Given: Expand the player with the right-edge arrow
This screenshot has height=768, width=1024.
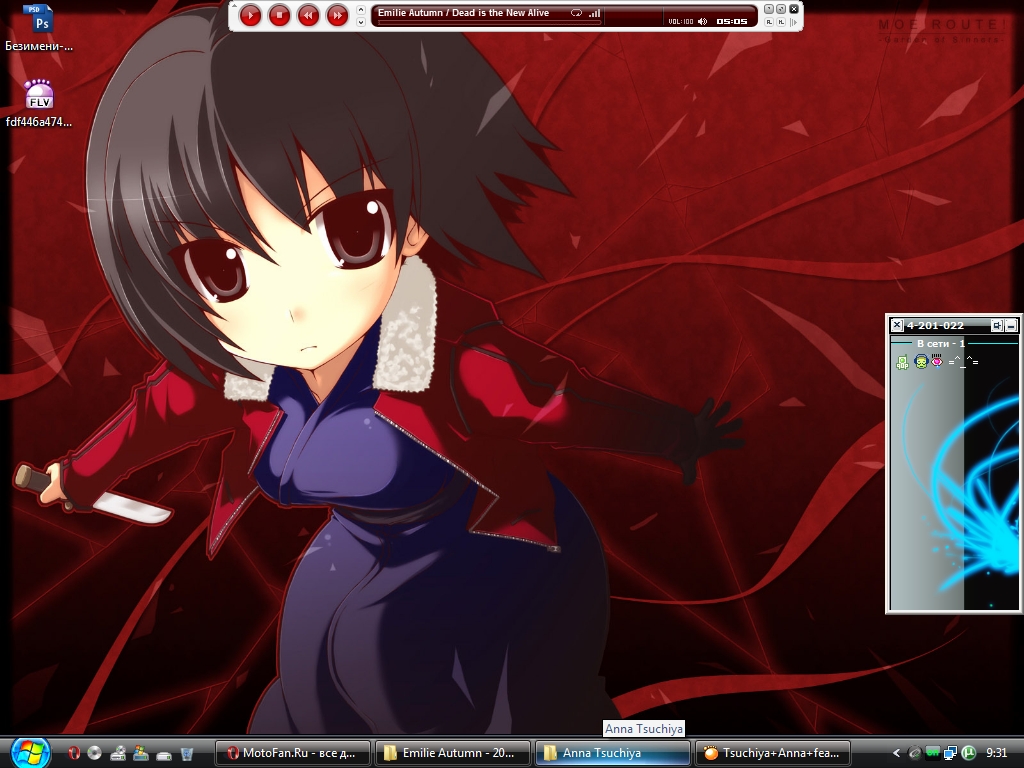Looking at the screenshot, I should pyautogui.click(x=794, y=22).
